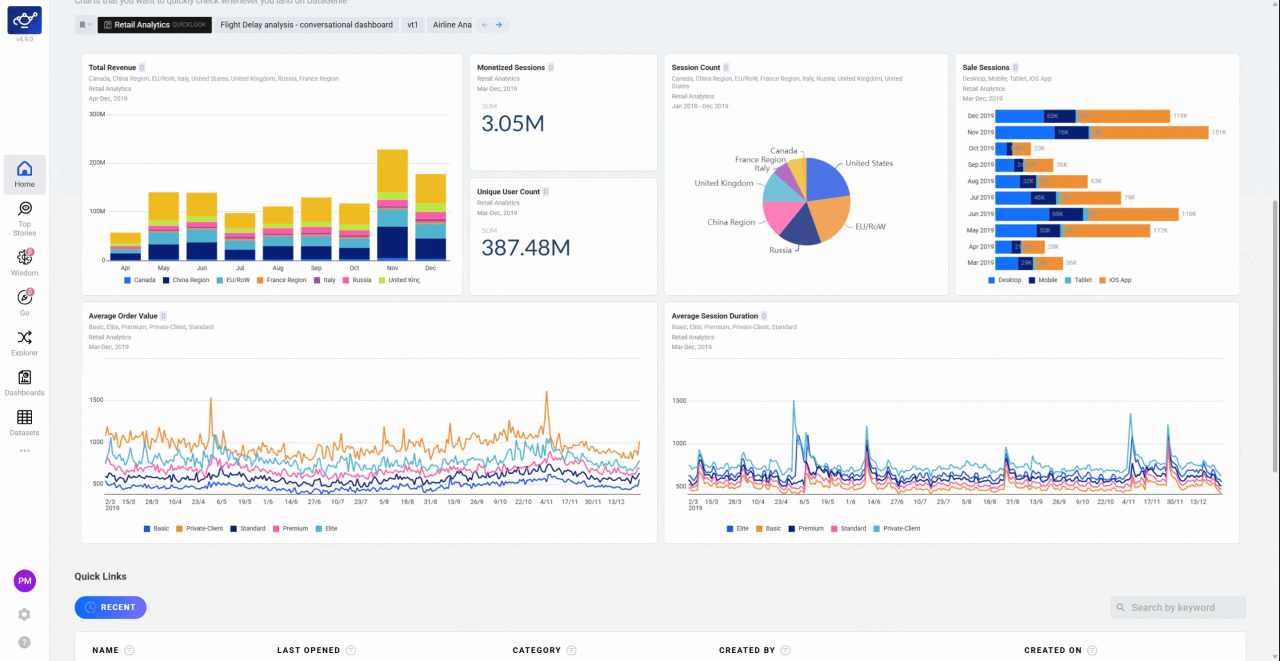This screenshot has height=661, width=1280.
Task: Switch to the Airline Ana tab
Action: pyautogui.click(x=451, y=24)
